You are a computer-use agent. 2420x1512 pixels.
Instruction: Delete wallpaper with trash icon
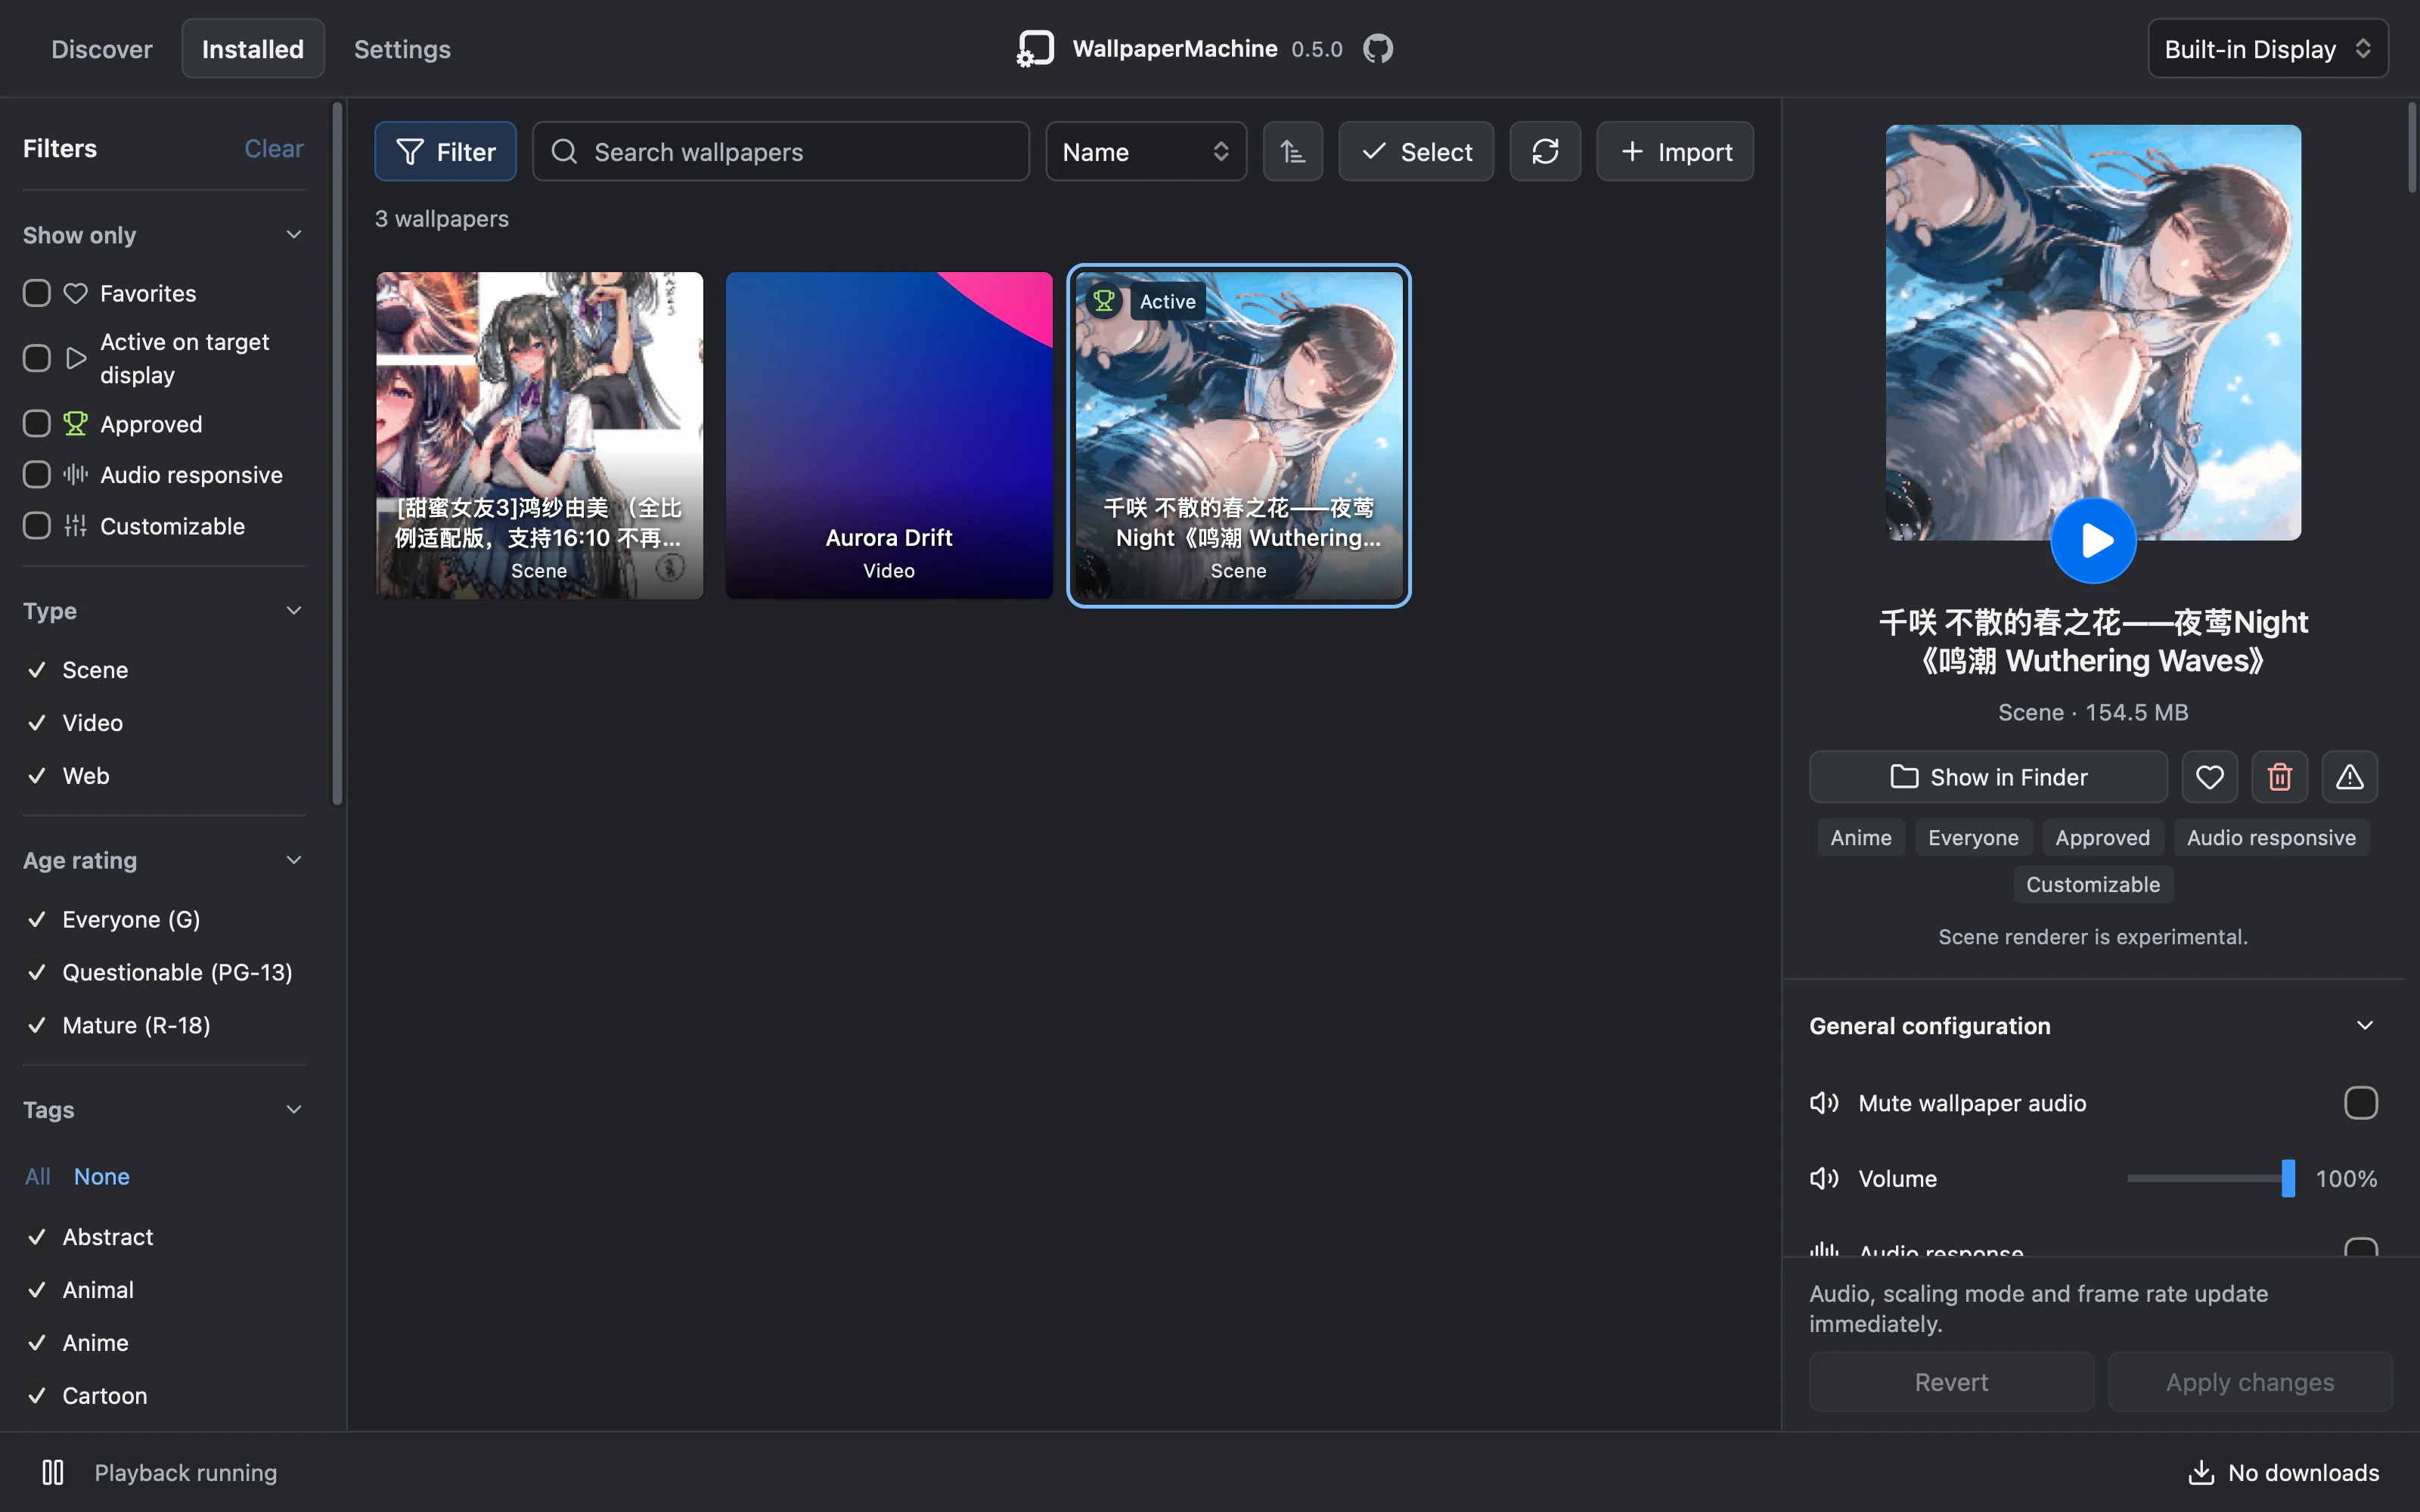pyautogui.click(x=2279, y=777)
